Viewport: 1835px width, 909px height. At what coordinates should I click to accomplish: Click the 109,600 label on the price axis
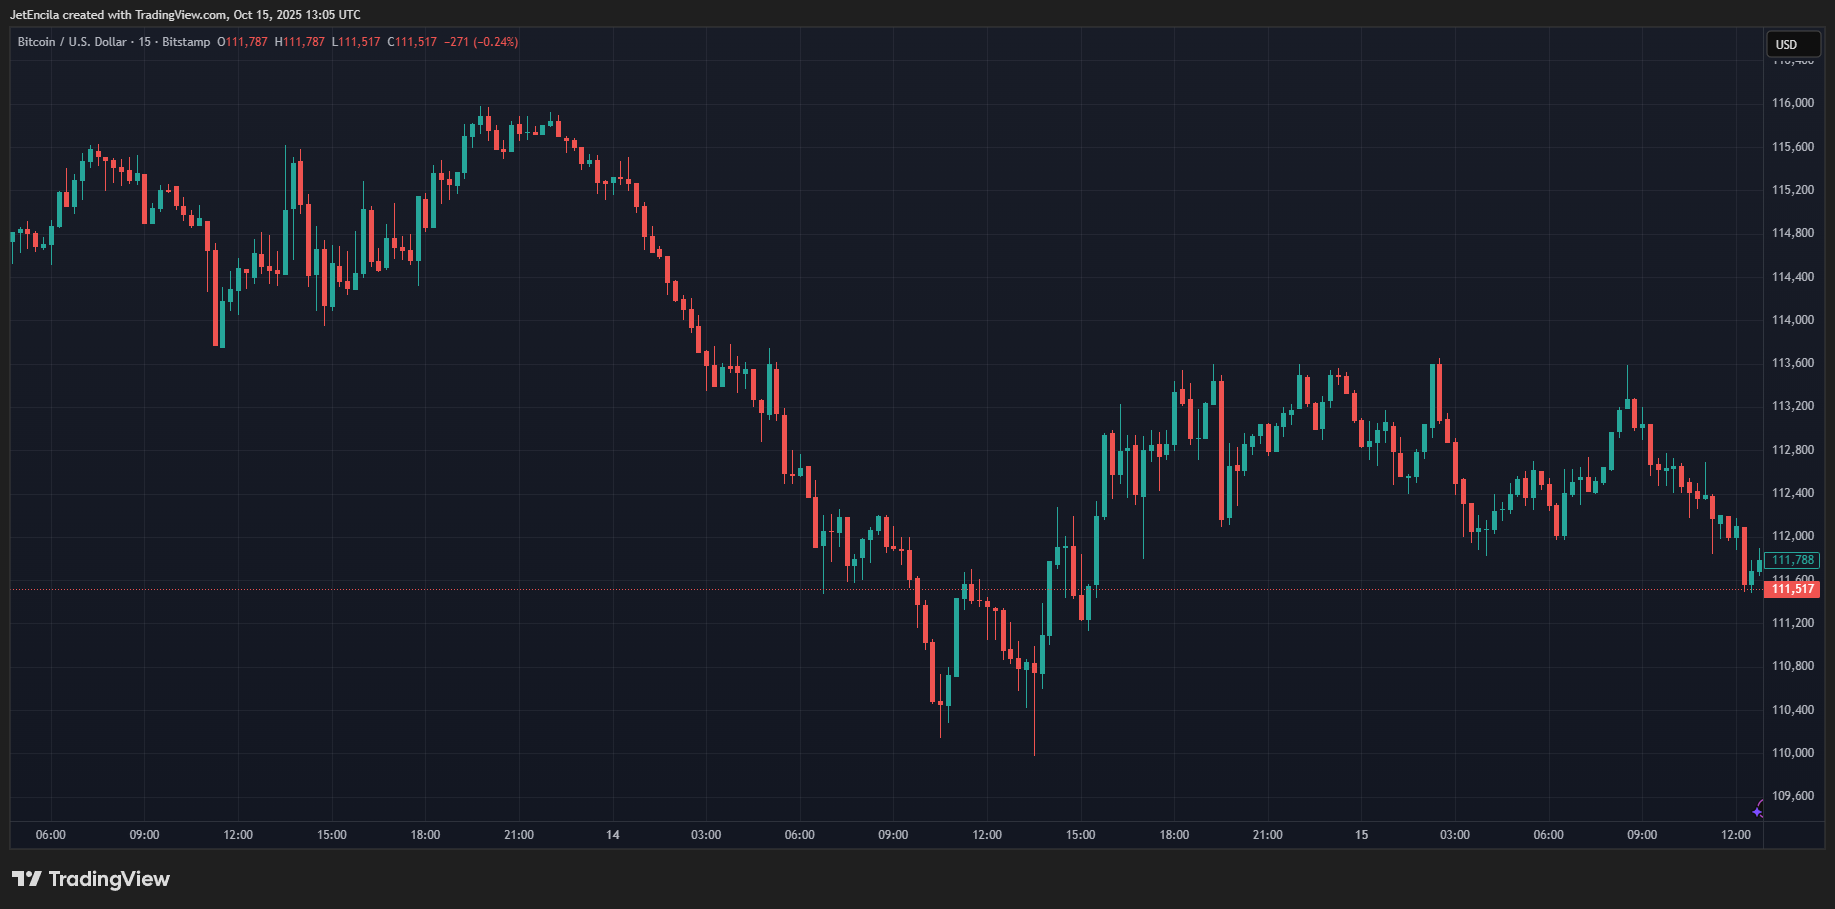click(1792, 796)
